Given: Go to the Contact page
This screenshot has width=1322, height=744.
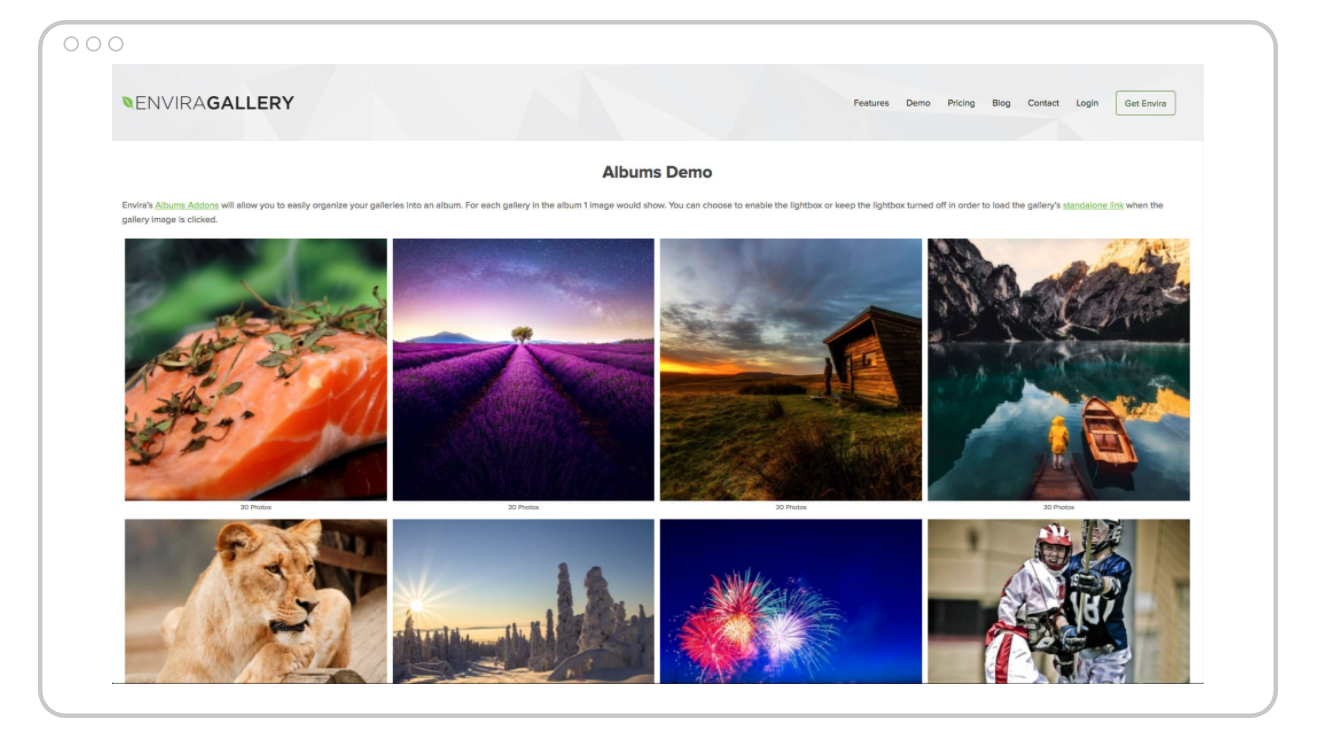Looking at the screenshot, I should coord(1043,103).
